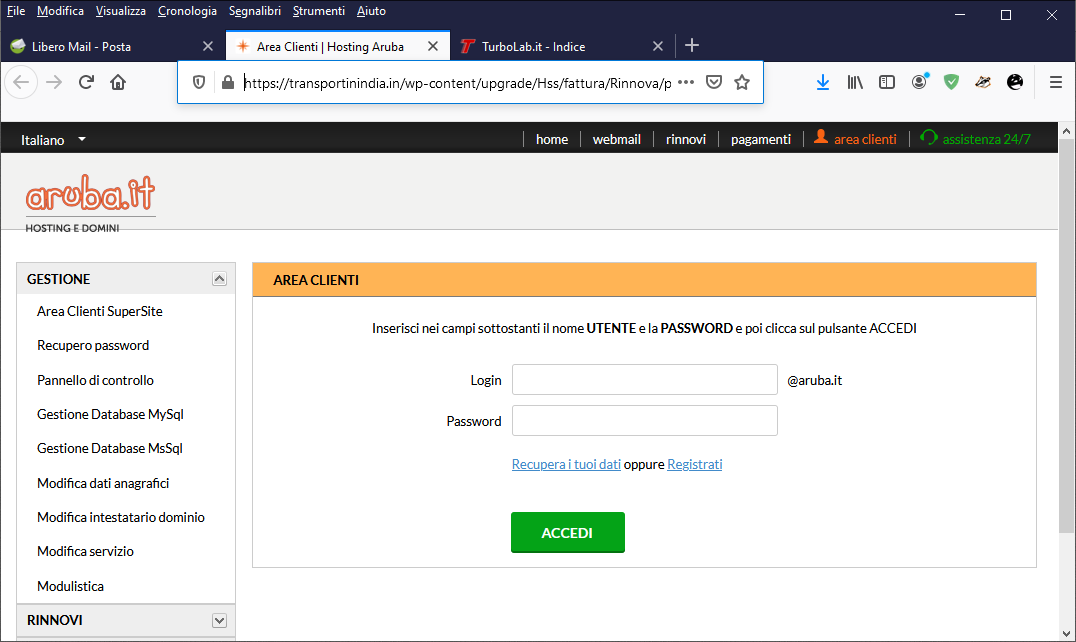Open the pagamenti navigation link
Viewport: 1076px width, 642px height.
click(x=760, y=139)
